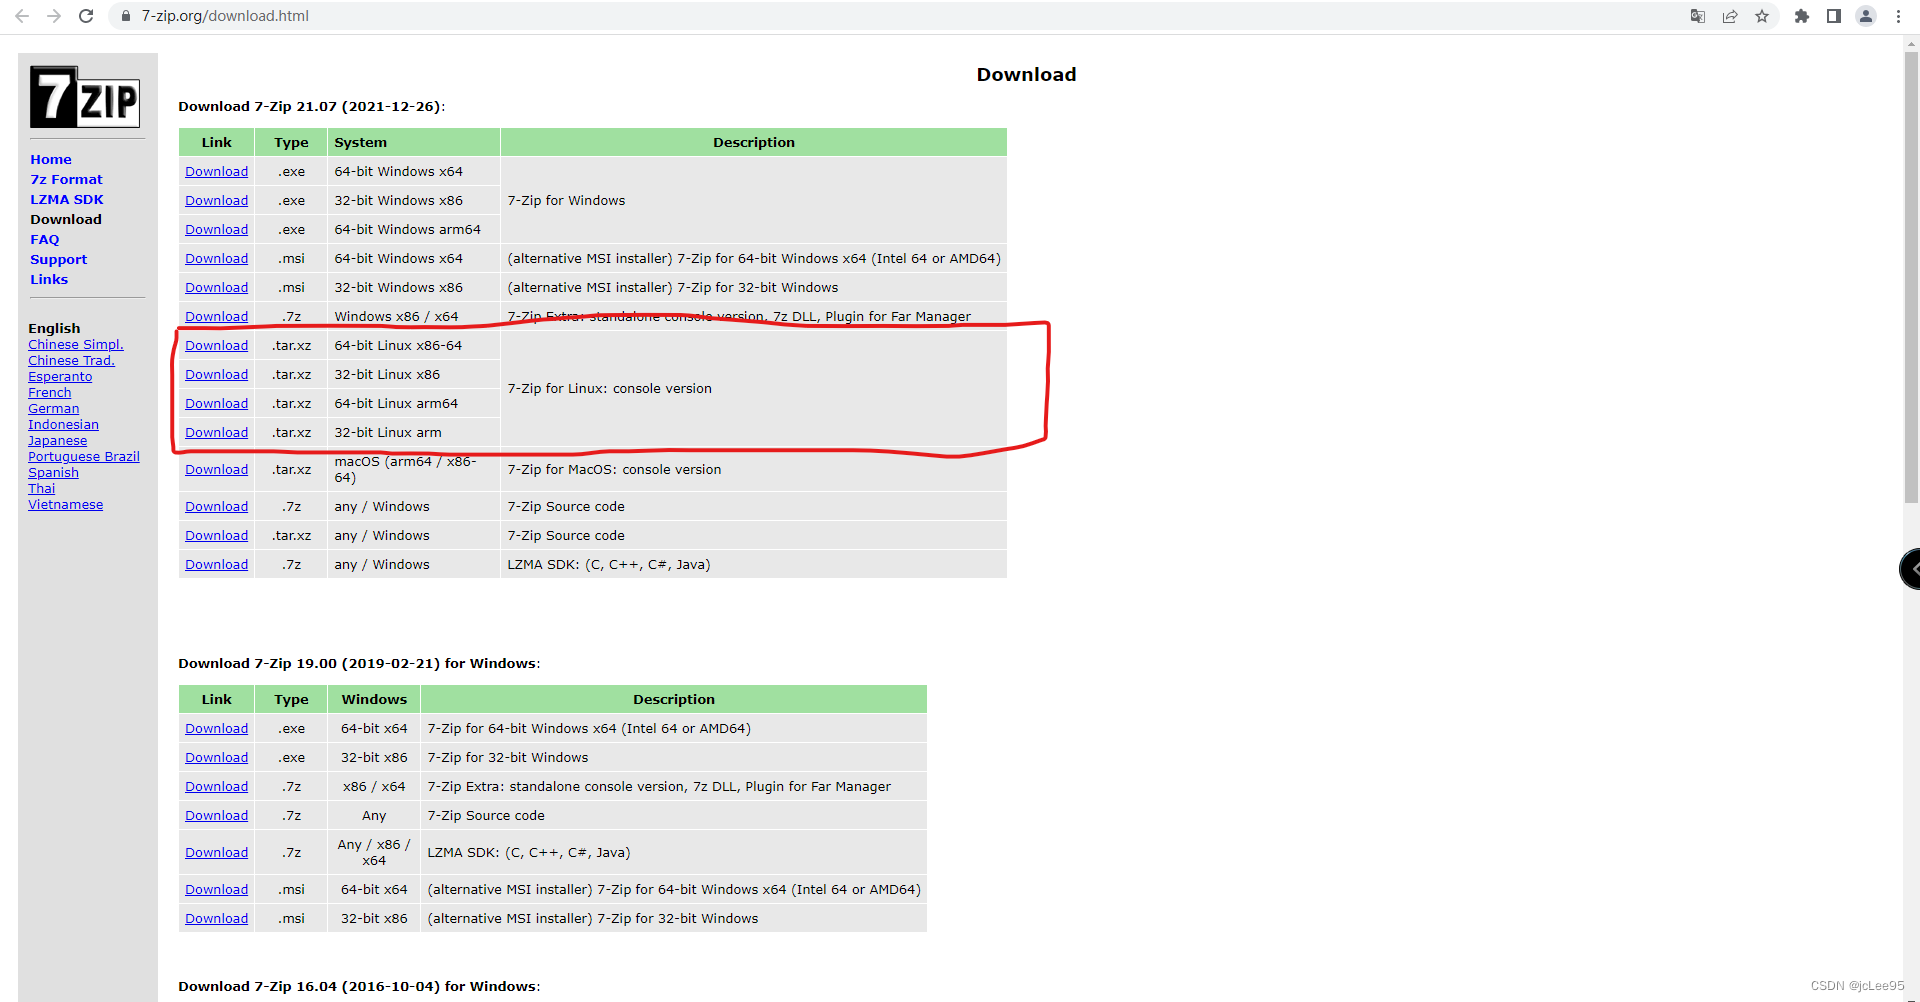This screenshot has width=1920, height=1002.
Task: Switch language to Vietnamese
Action: click(65, 505)
